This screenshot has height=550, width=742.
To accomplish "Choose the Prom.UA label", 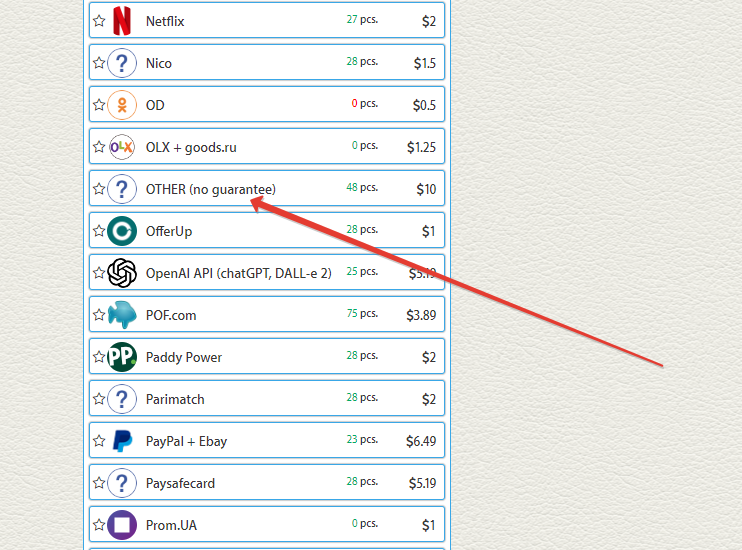I will [171, 525].
